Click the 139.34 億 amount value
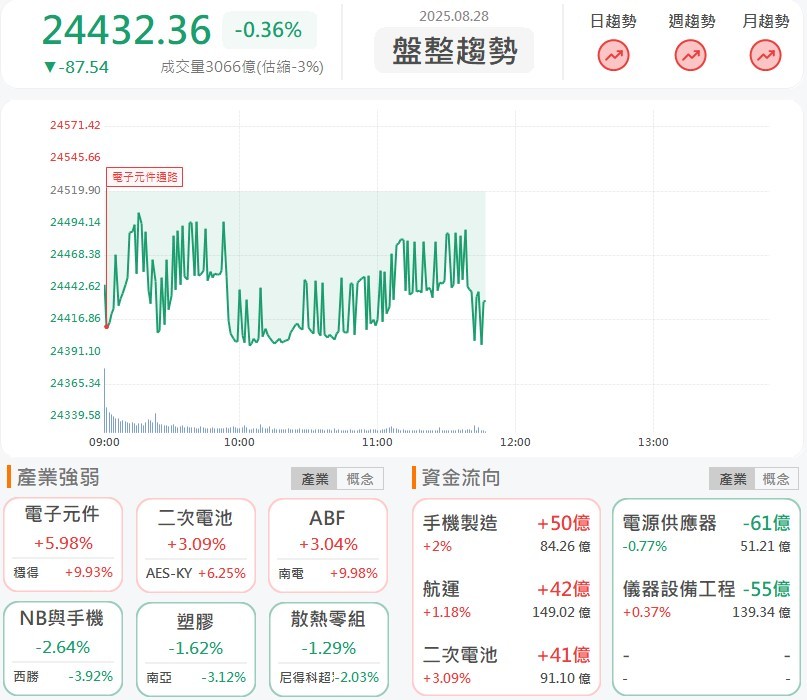Viewport: 807px width, 700px height. pos(761,612)
